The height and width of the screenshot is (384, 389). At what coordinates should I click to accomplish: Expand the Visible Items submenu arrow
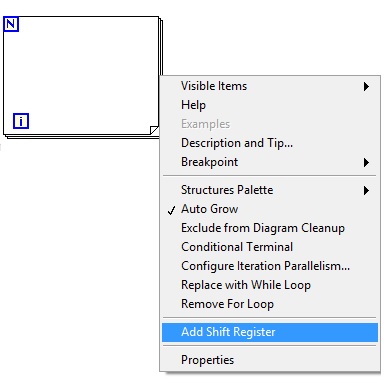366,87
